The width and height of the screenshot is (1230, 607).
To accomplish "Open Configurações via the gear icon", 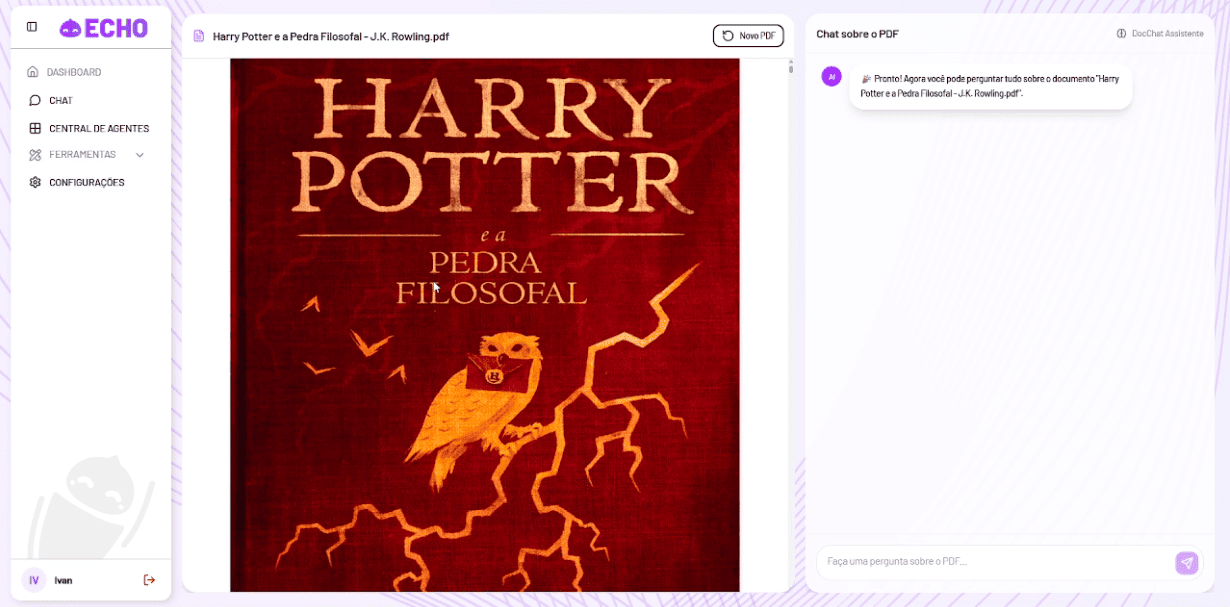I will 35,183.
